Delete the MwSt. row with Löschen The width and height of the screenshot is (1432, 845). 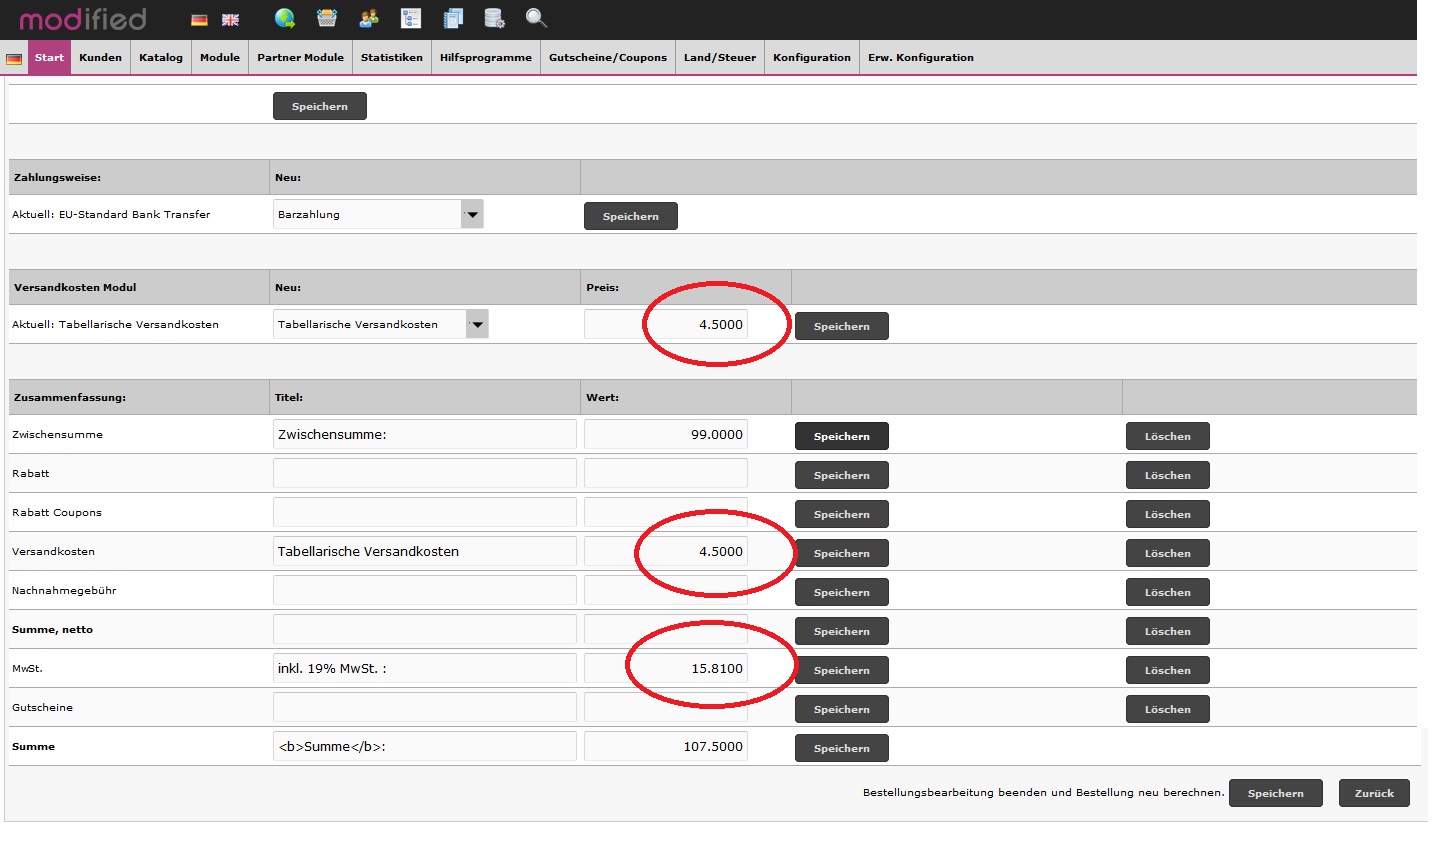[1167, 670]
